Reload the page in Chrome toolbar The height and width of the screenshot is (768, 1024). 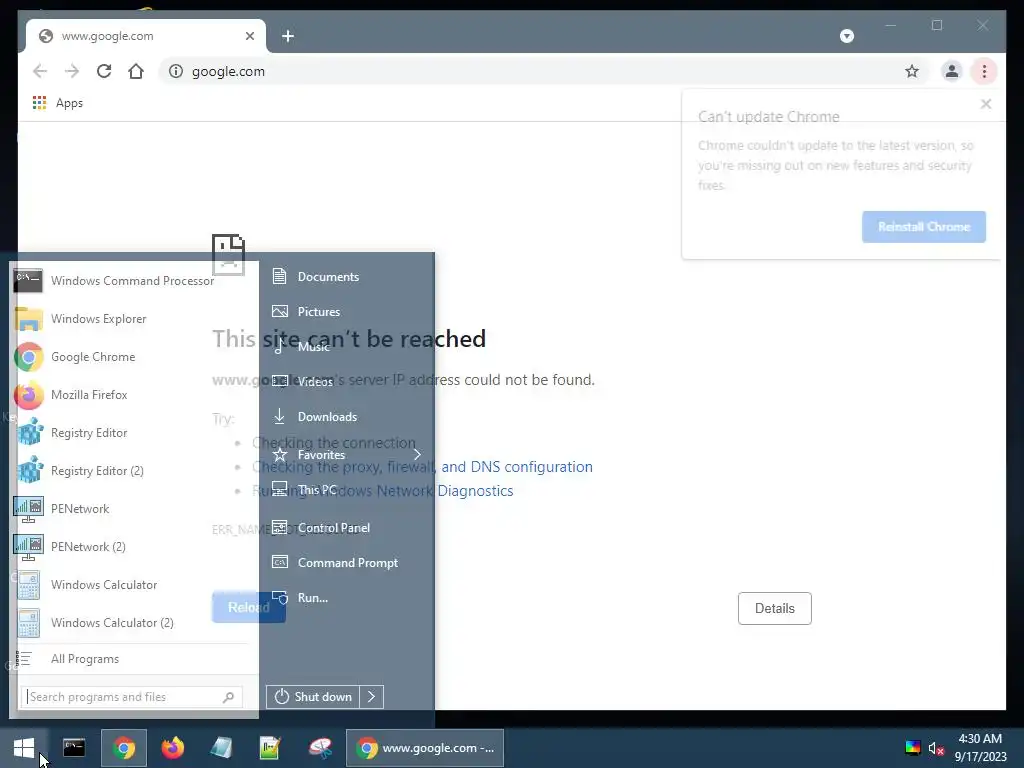104,71
